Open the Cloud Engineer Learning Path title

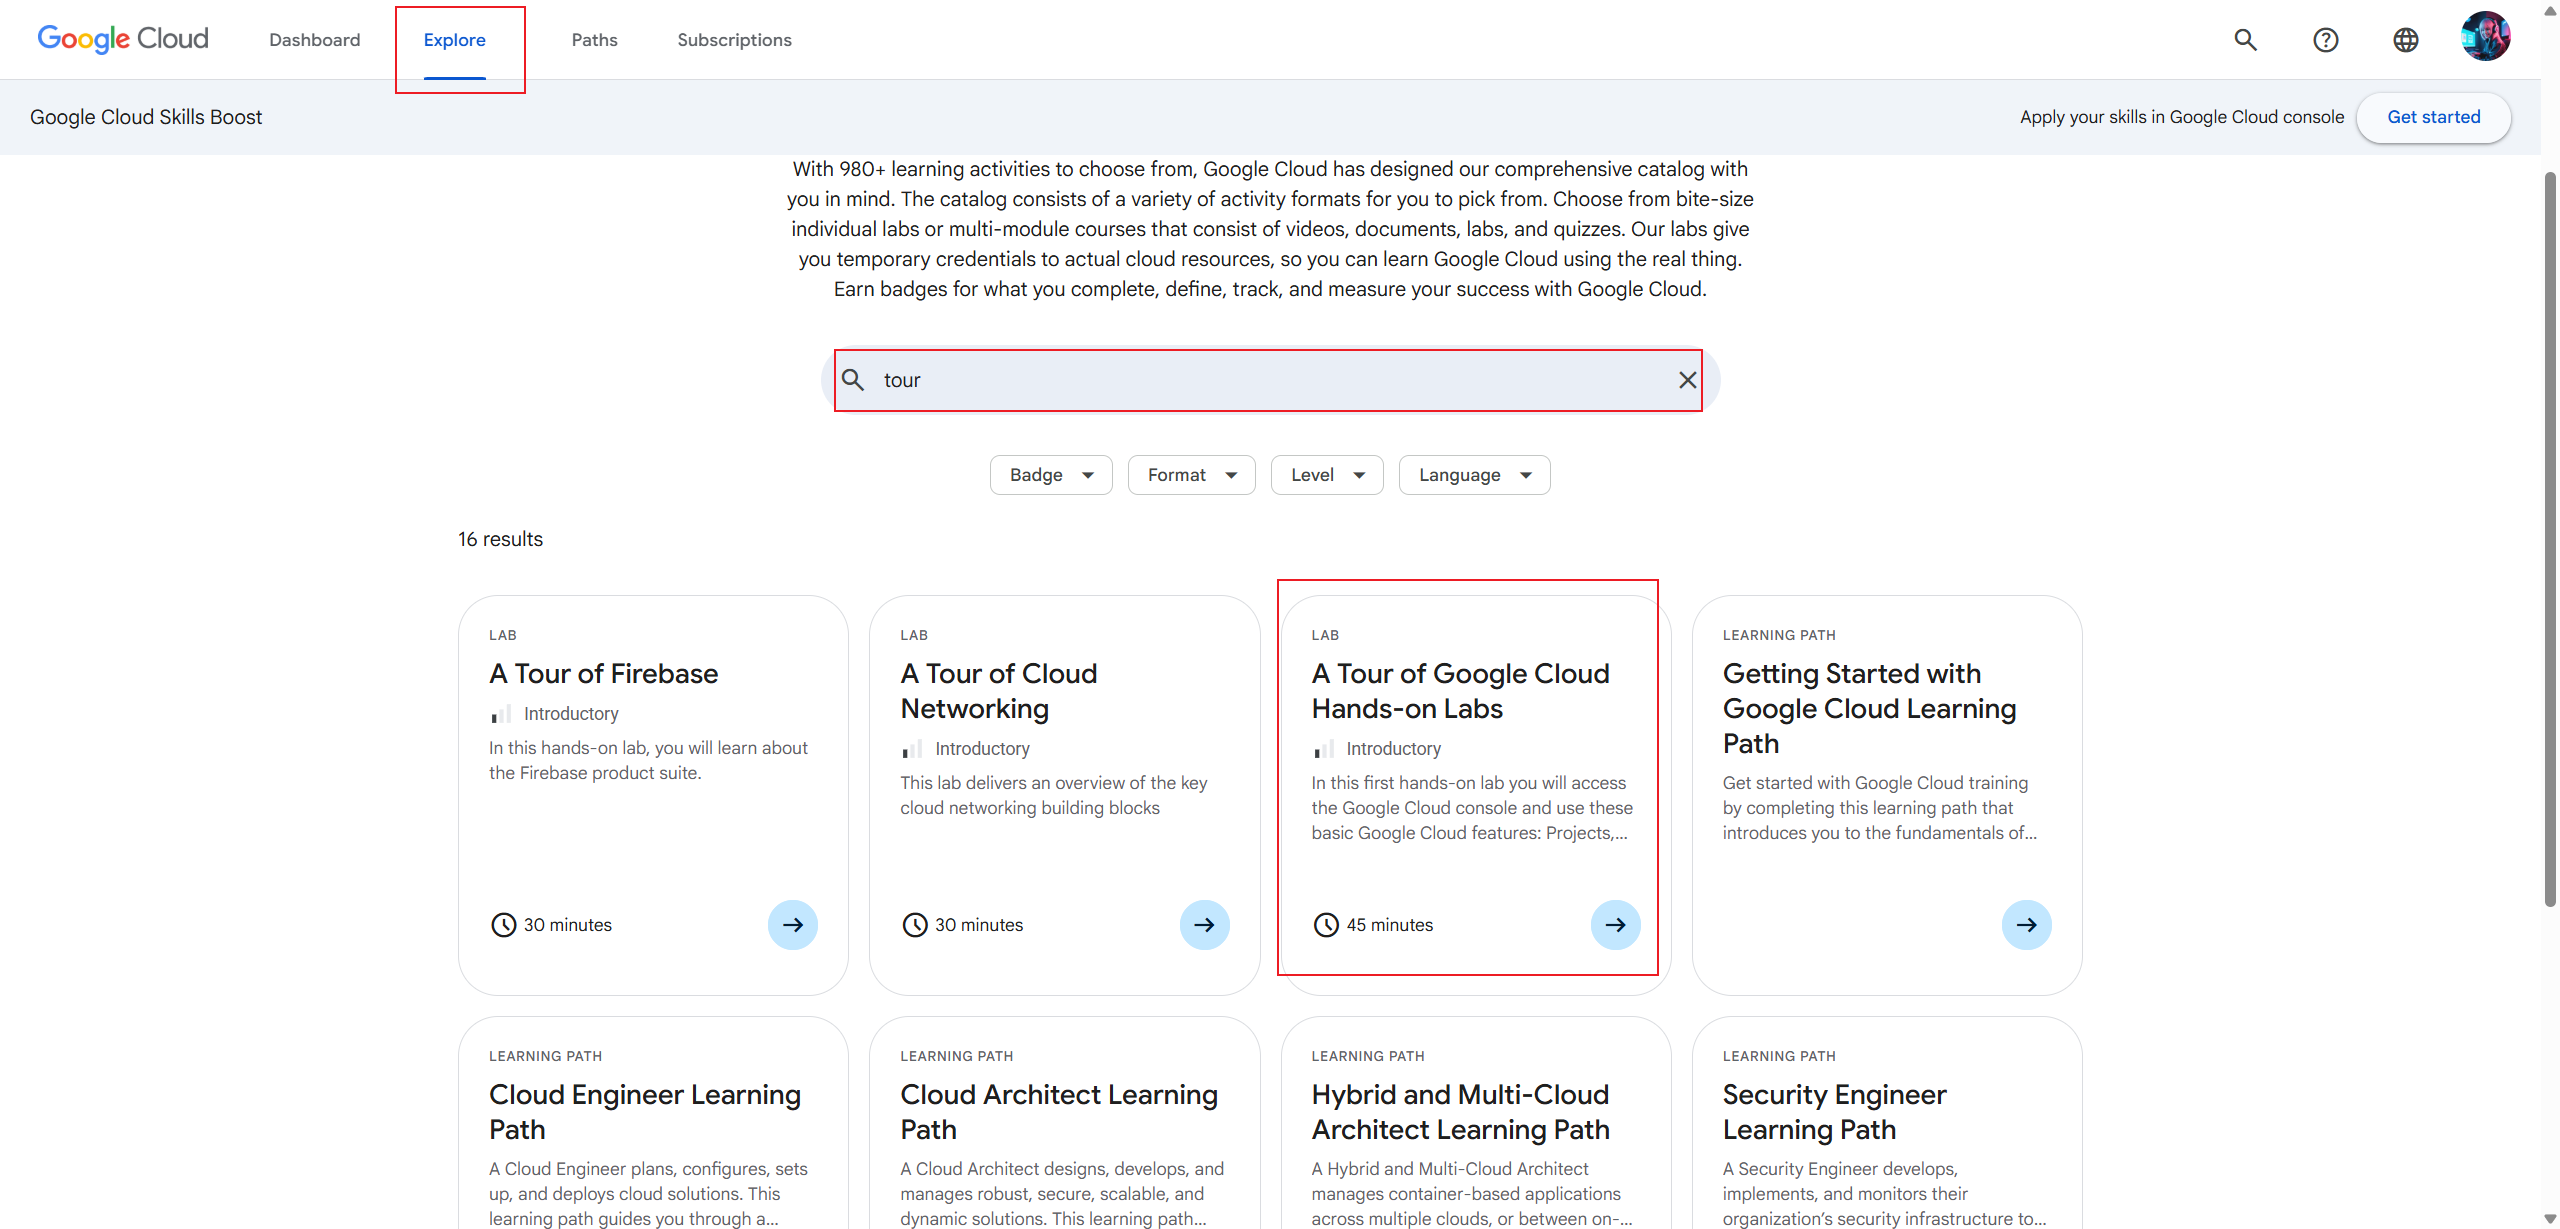point(645,1112)
